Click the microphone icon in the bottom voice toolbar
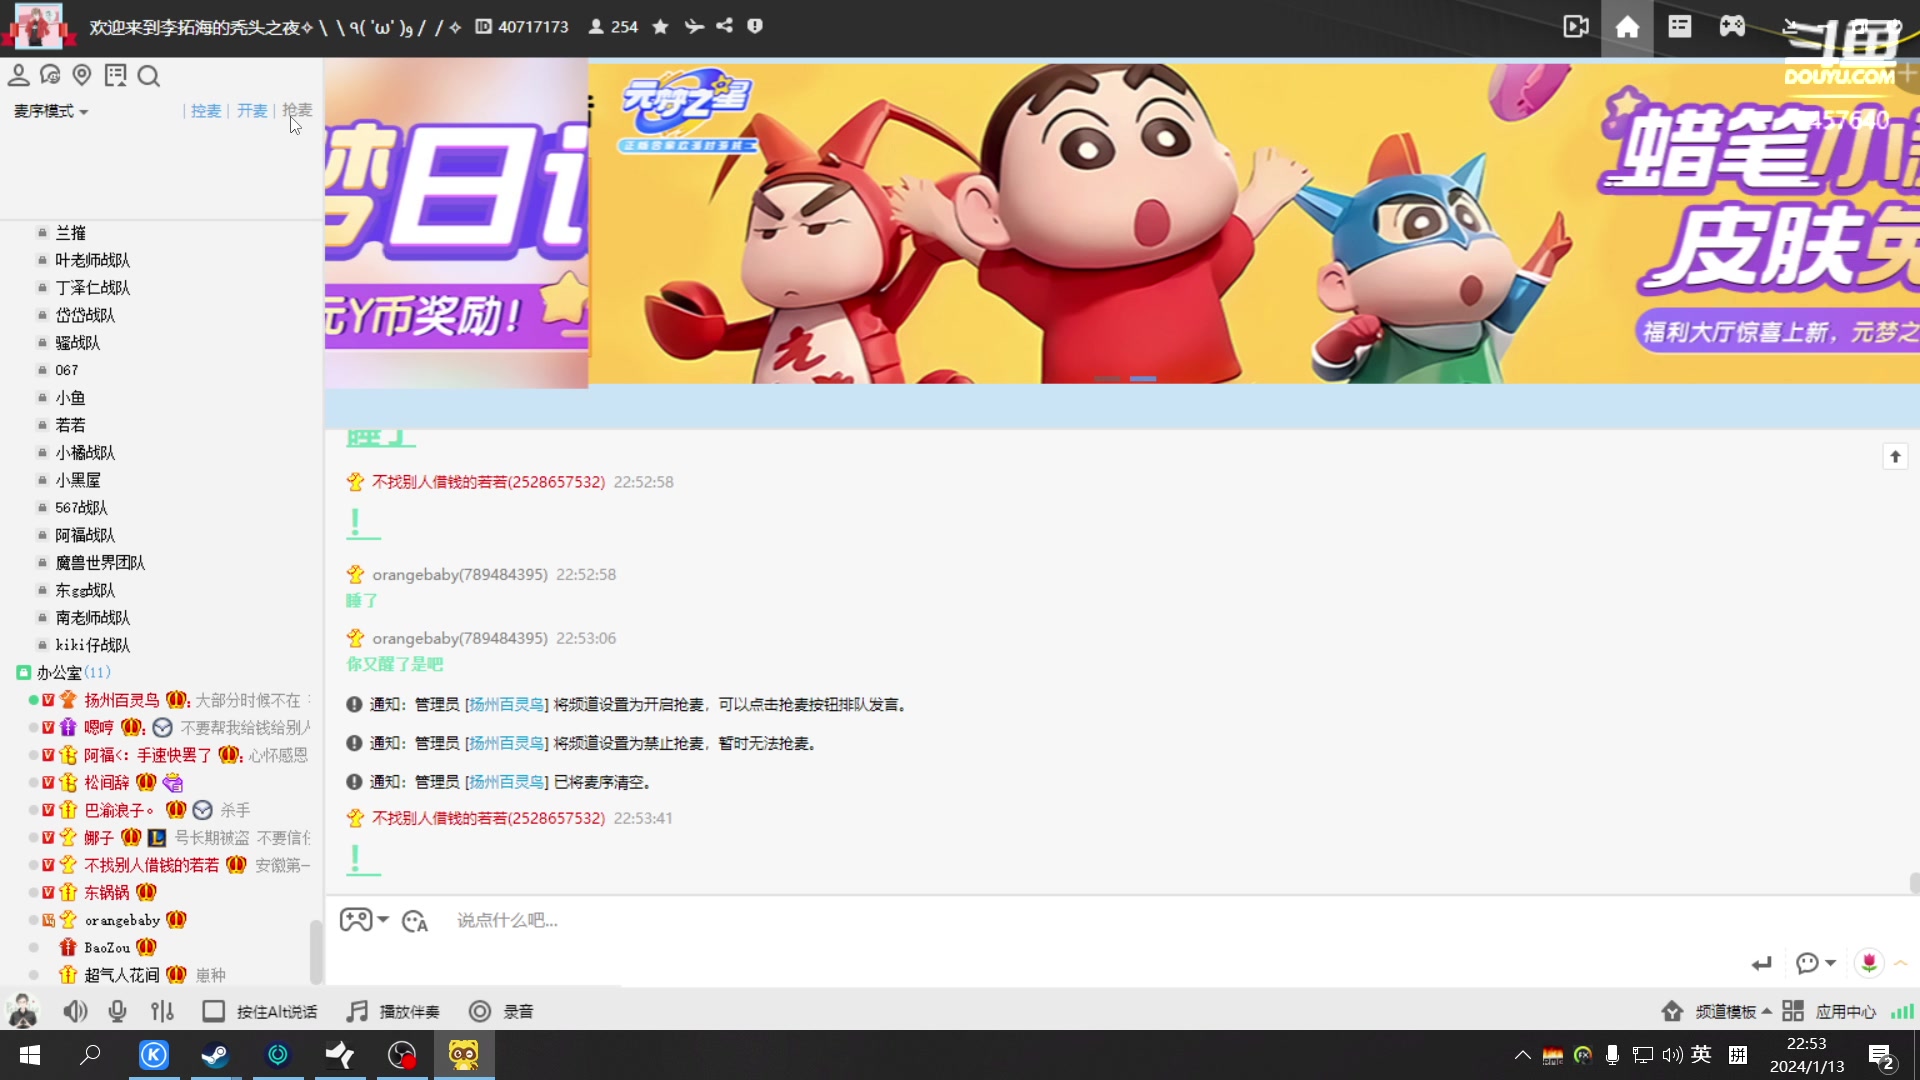 click(x=118, y=1011)
